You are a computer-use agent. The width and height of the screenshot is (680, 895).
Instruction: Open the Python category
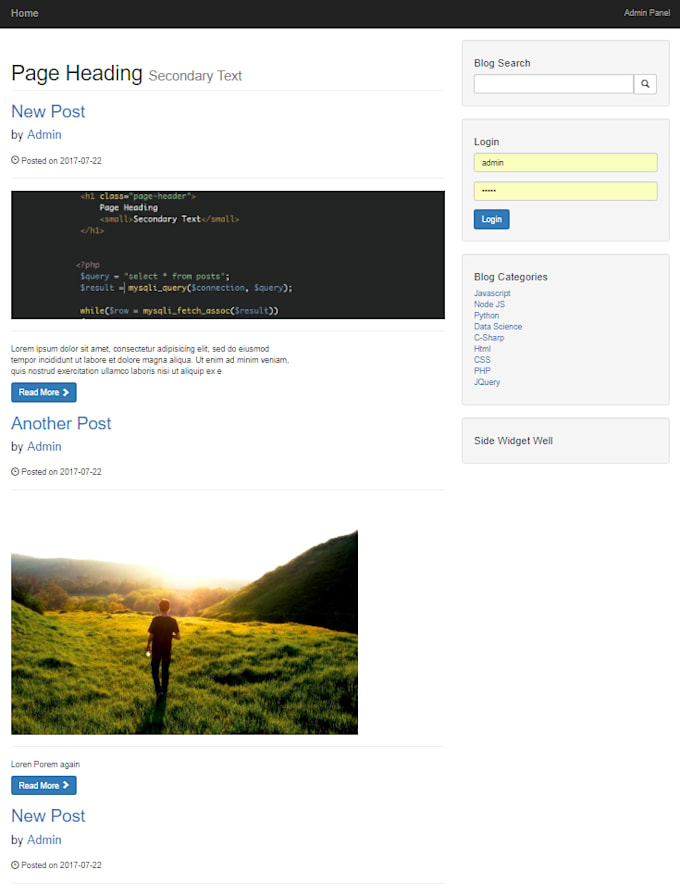point(486,315)
